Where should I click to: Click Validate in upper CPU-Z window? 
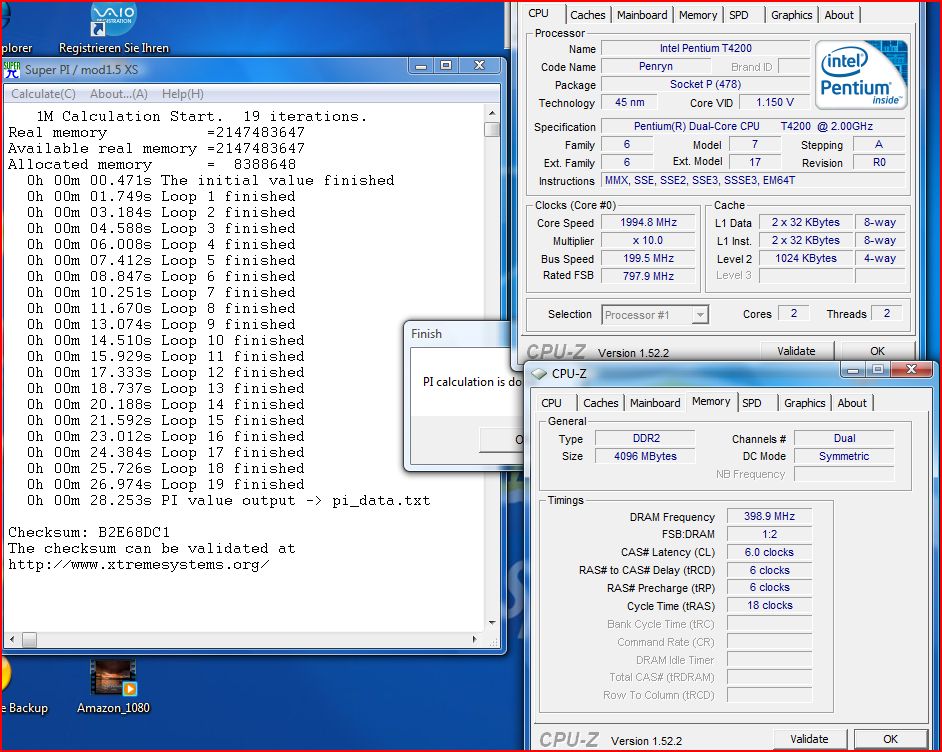[x=796, y=351]
